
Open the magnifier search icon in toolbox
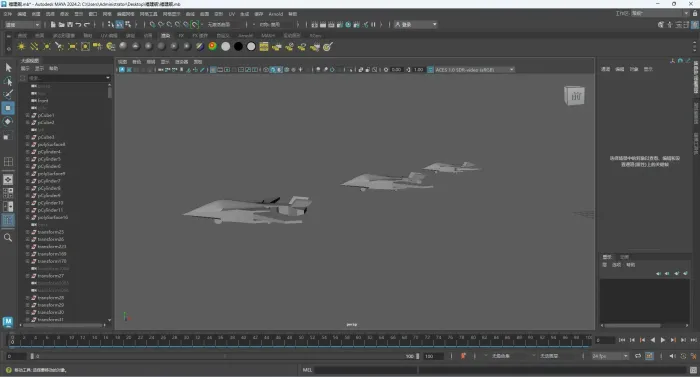click(x=8, y=238)
